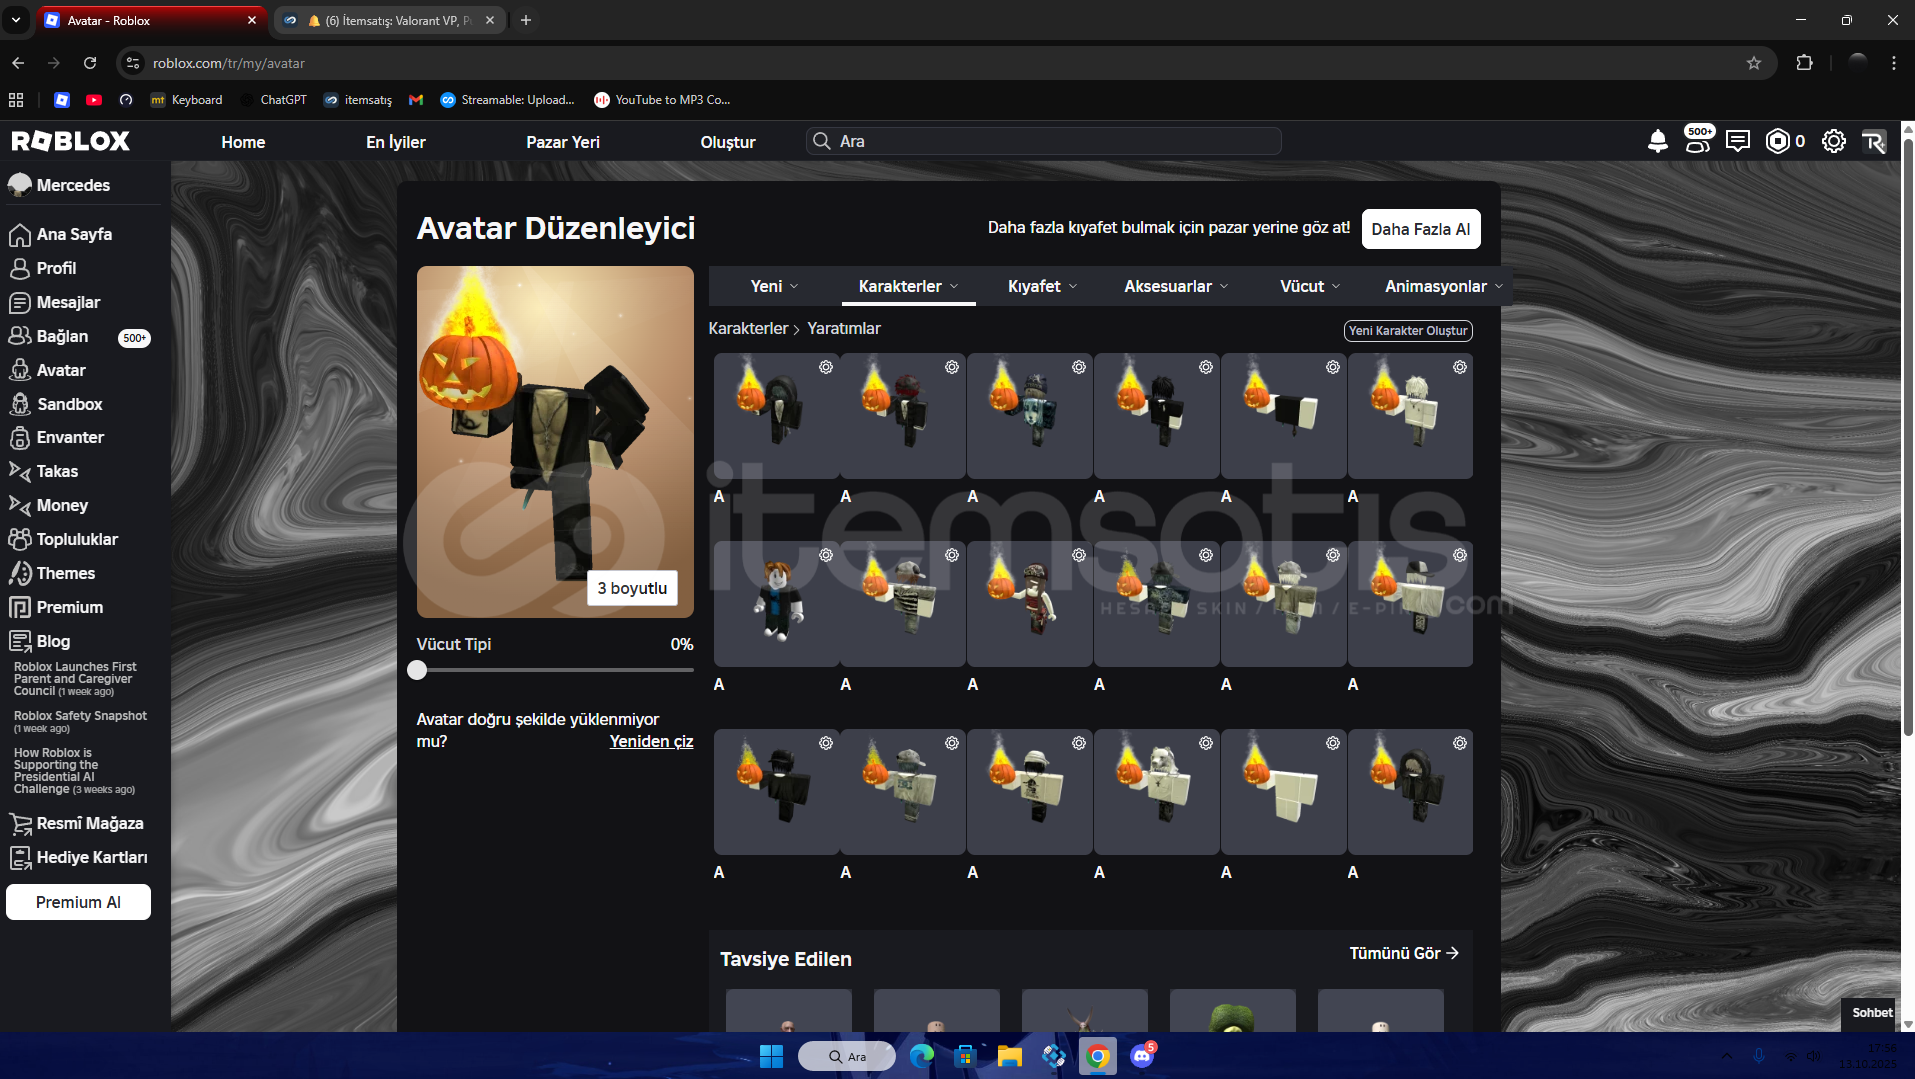Viewport: 1915px width, 1079px height.
Task: Click the Robux balance icon
Action: (x=1777, y=141)
